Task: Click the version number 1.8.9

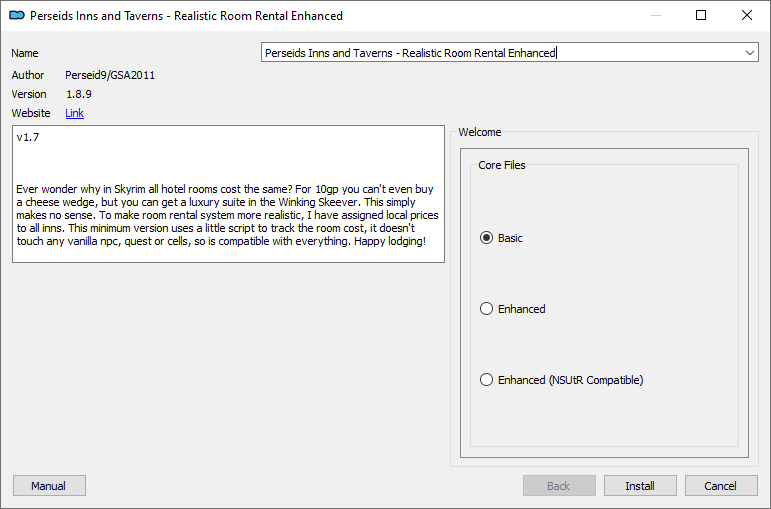Action: 79,94
